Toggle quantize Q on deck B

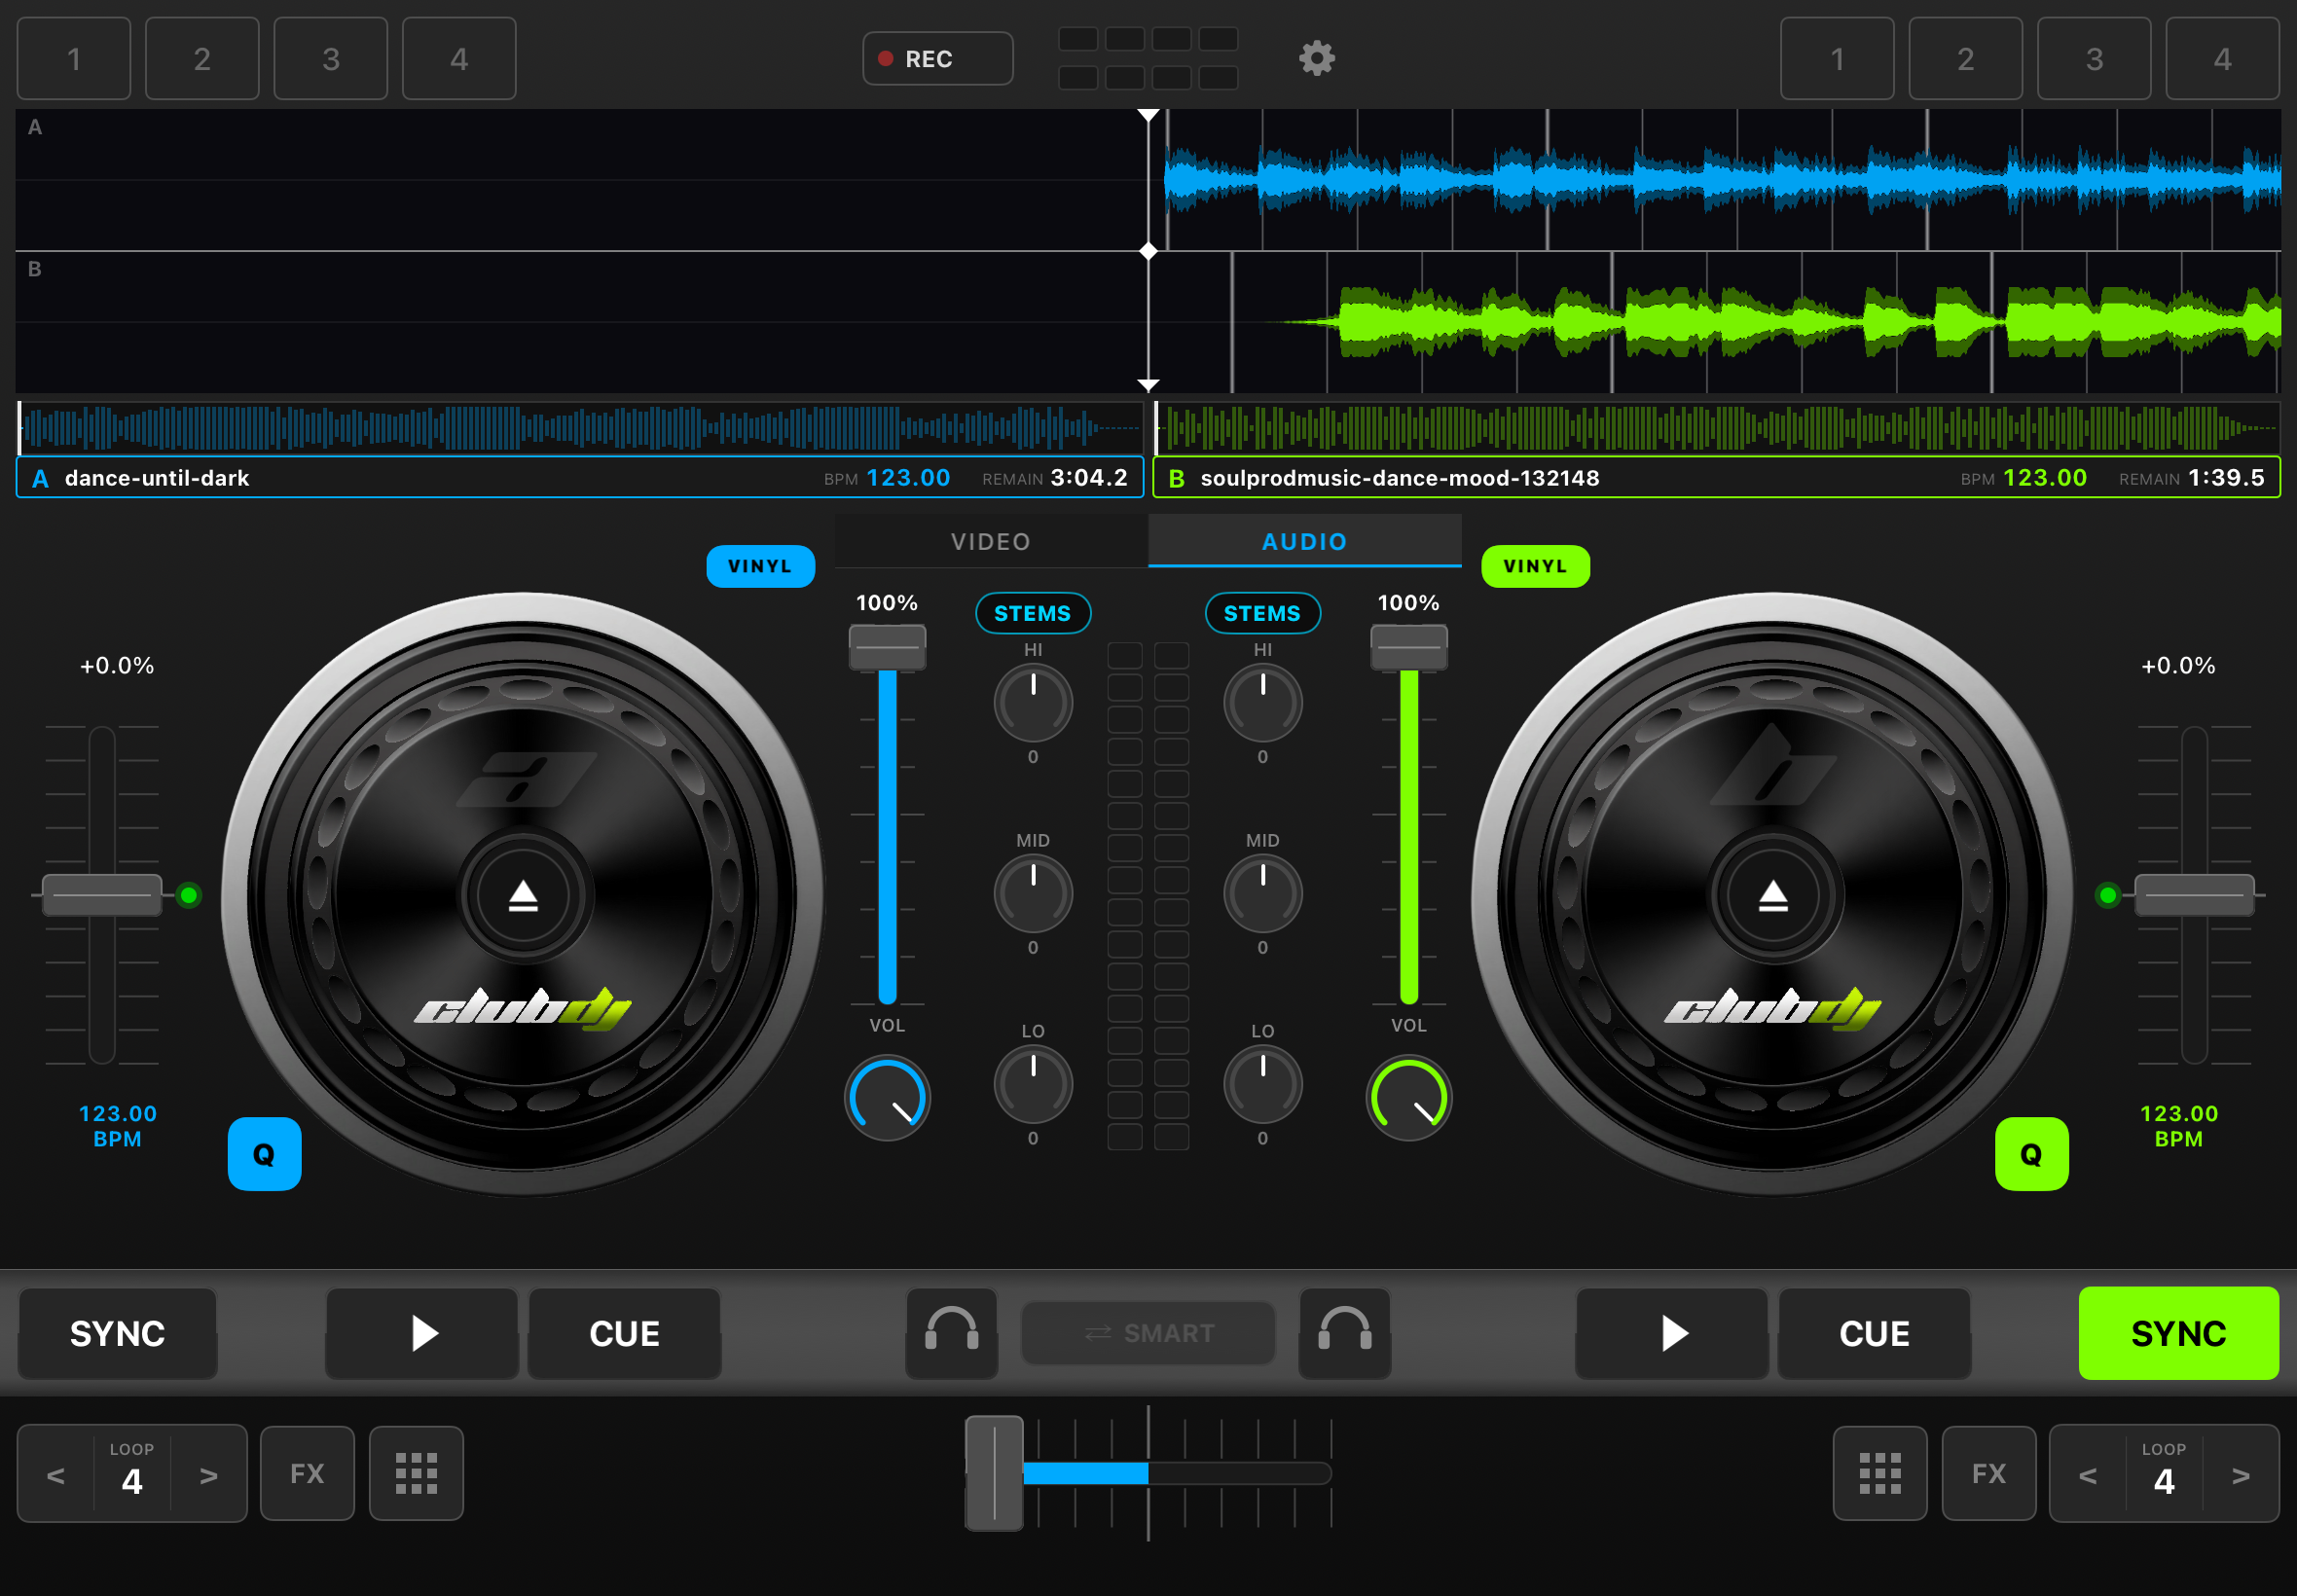[x=2031, y=1154]
